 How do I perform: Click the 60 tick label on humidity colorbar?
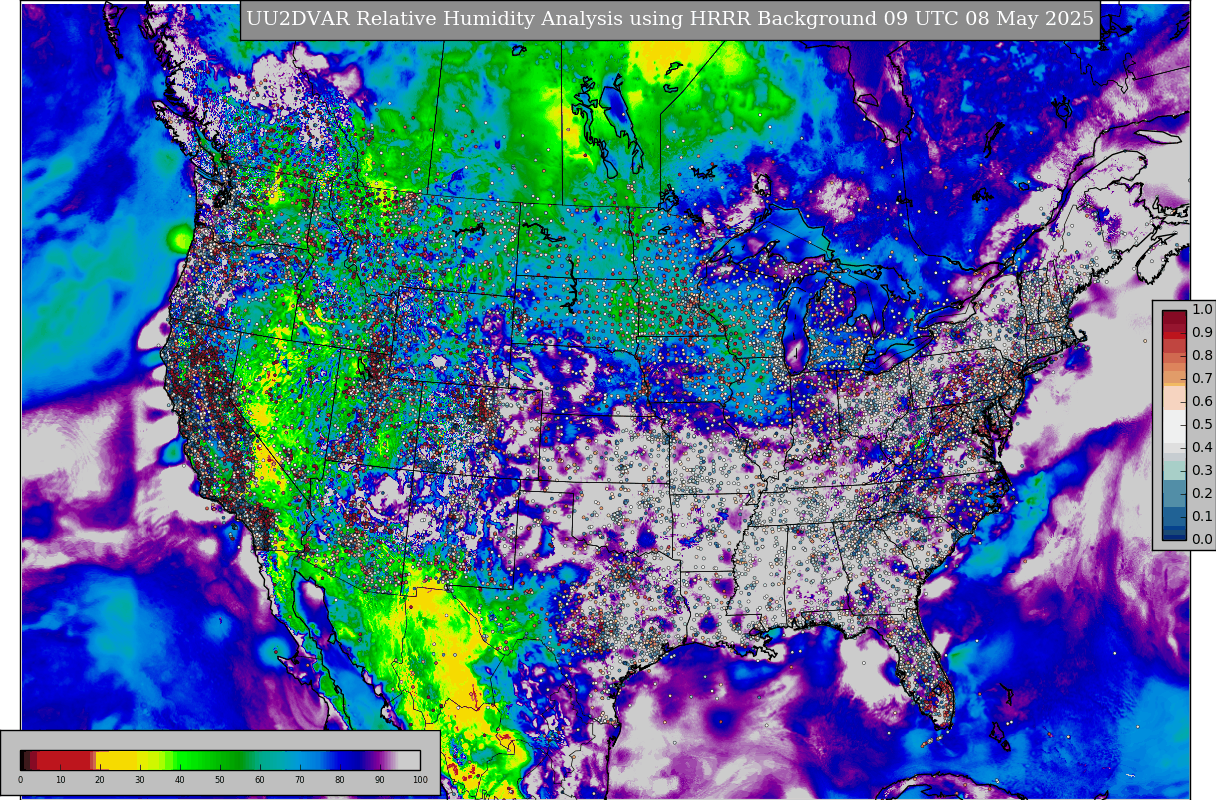coord(260,780)
